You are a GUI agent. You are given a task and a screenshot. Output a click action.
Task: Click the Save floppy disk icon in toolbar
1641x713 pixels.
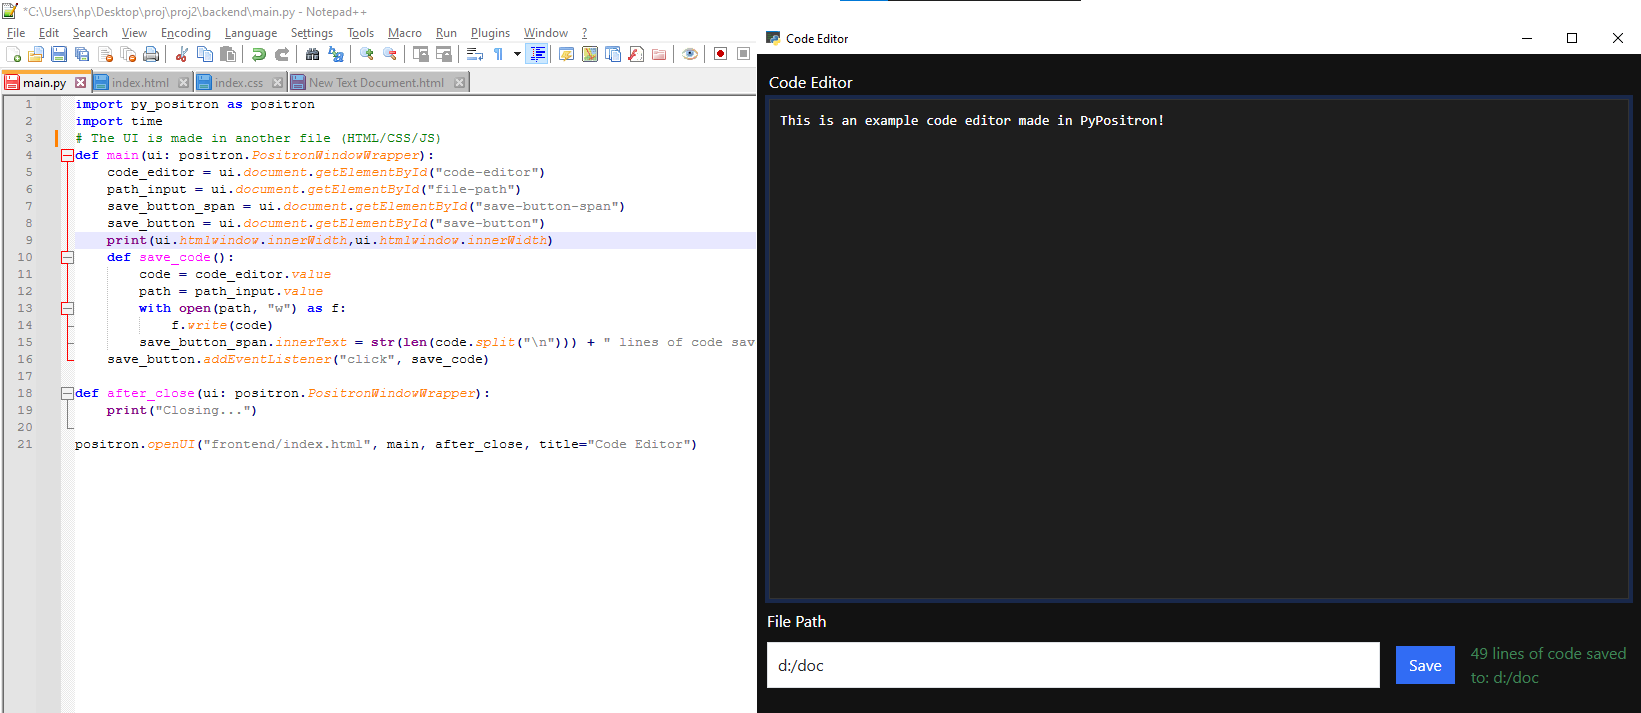click(59, 54)
